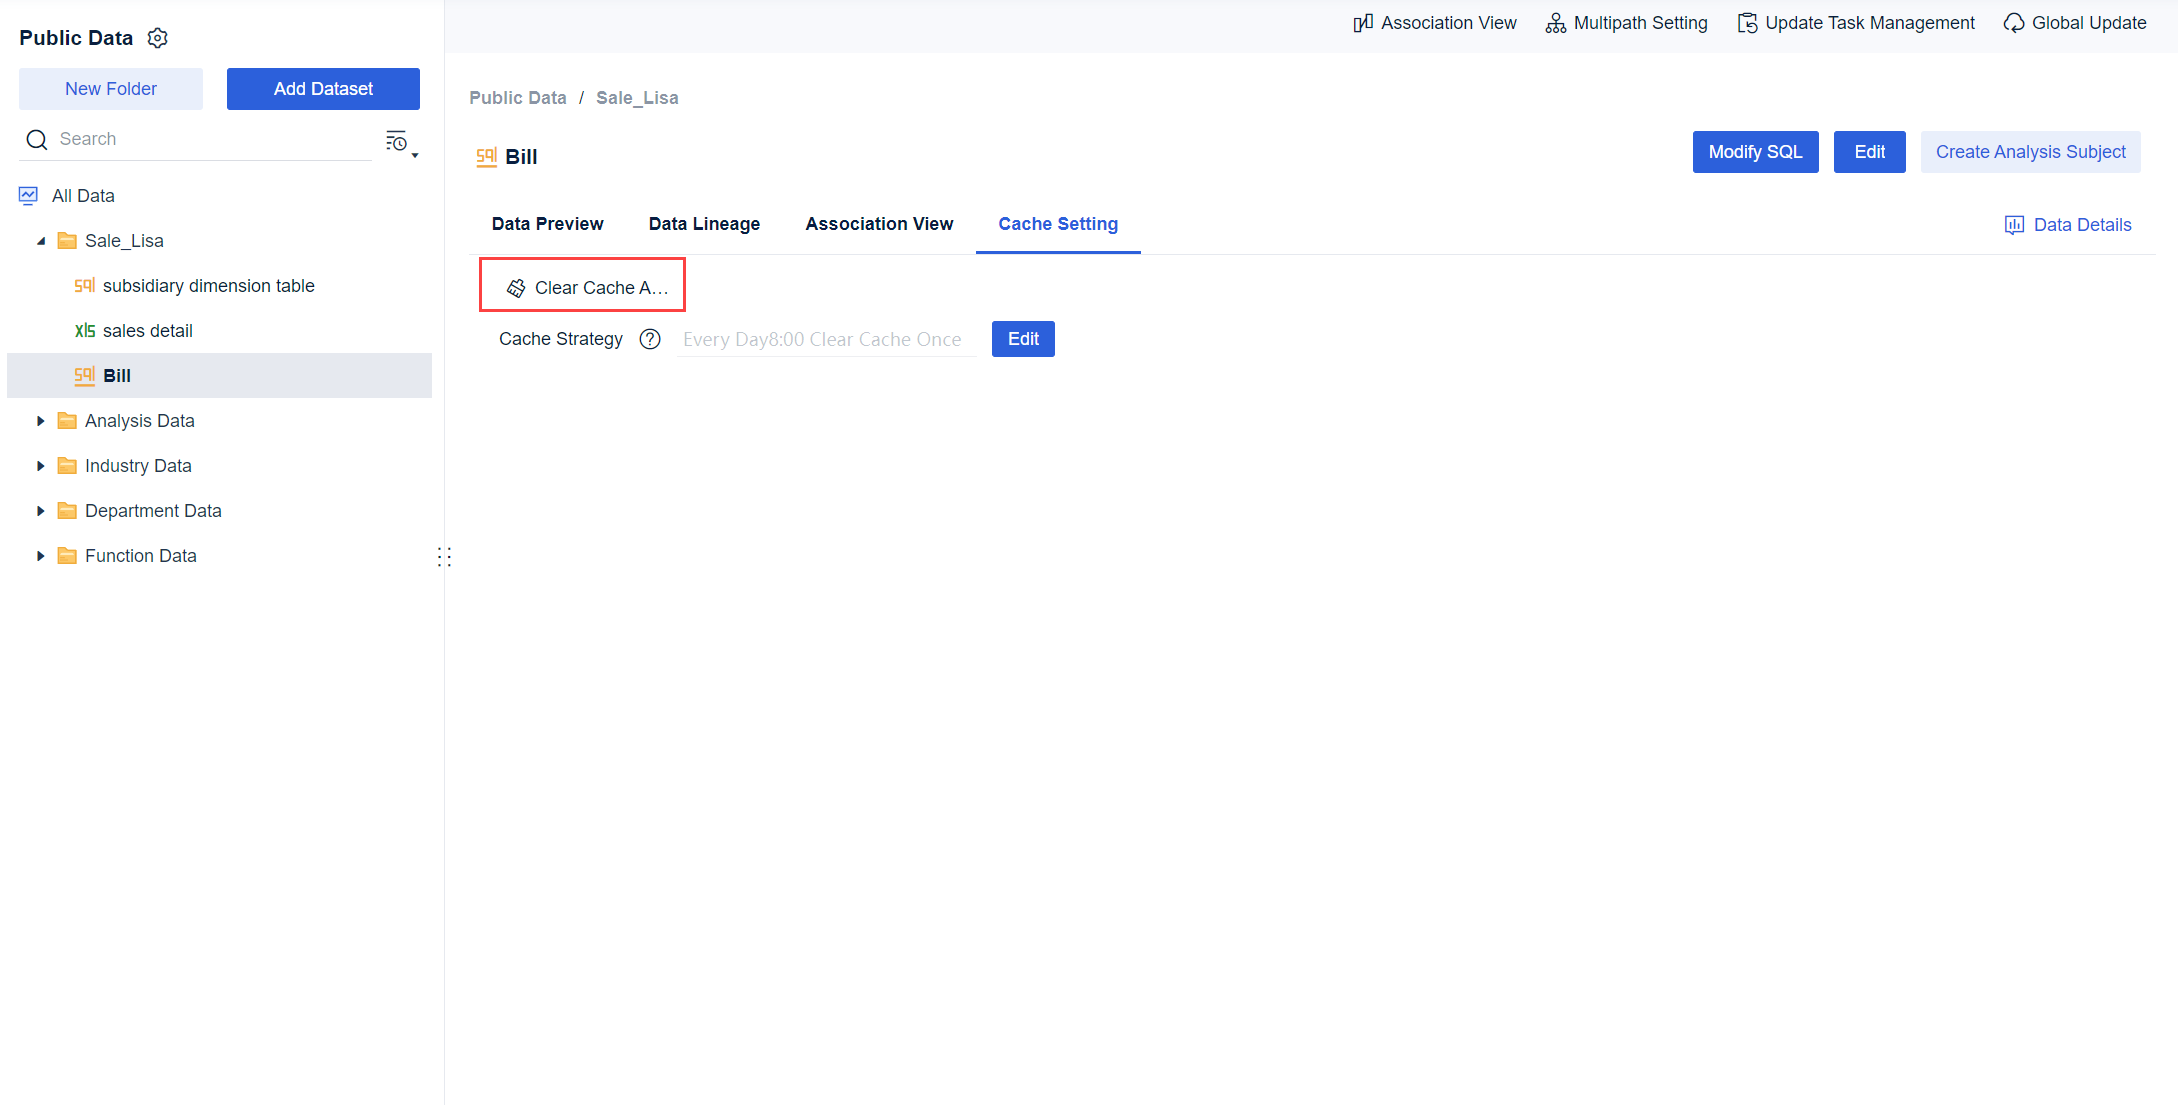The height and width of the screenshot is (1105, 2178).
Task: Select the Sale_Lisa folder label
Action: pyautogui.click(x=124, y=241)
